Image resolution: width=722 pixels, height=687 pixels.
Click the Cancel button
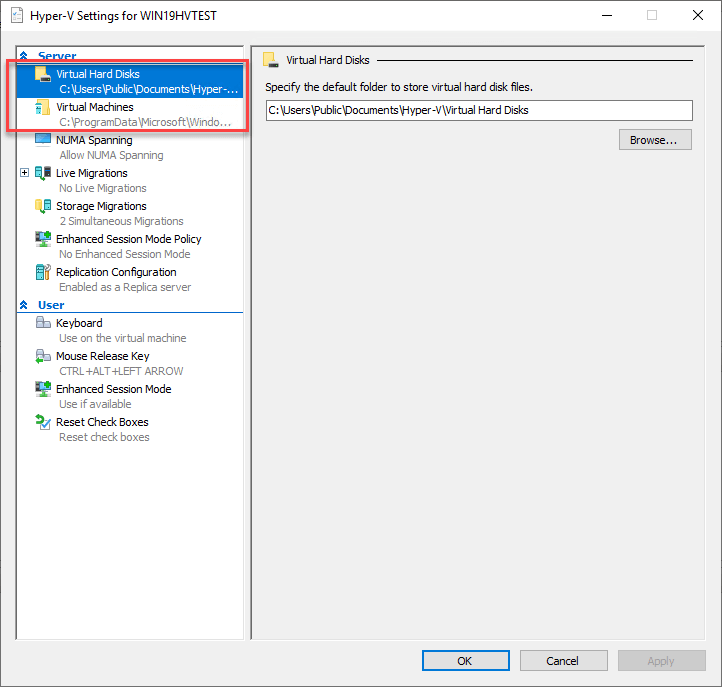(x=564, y=661)
